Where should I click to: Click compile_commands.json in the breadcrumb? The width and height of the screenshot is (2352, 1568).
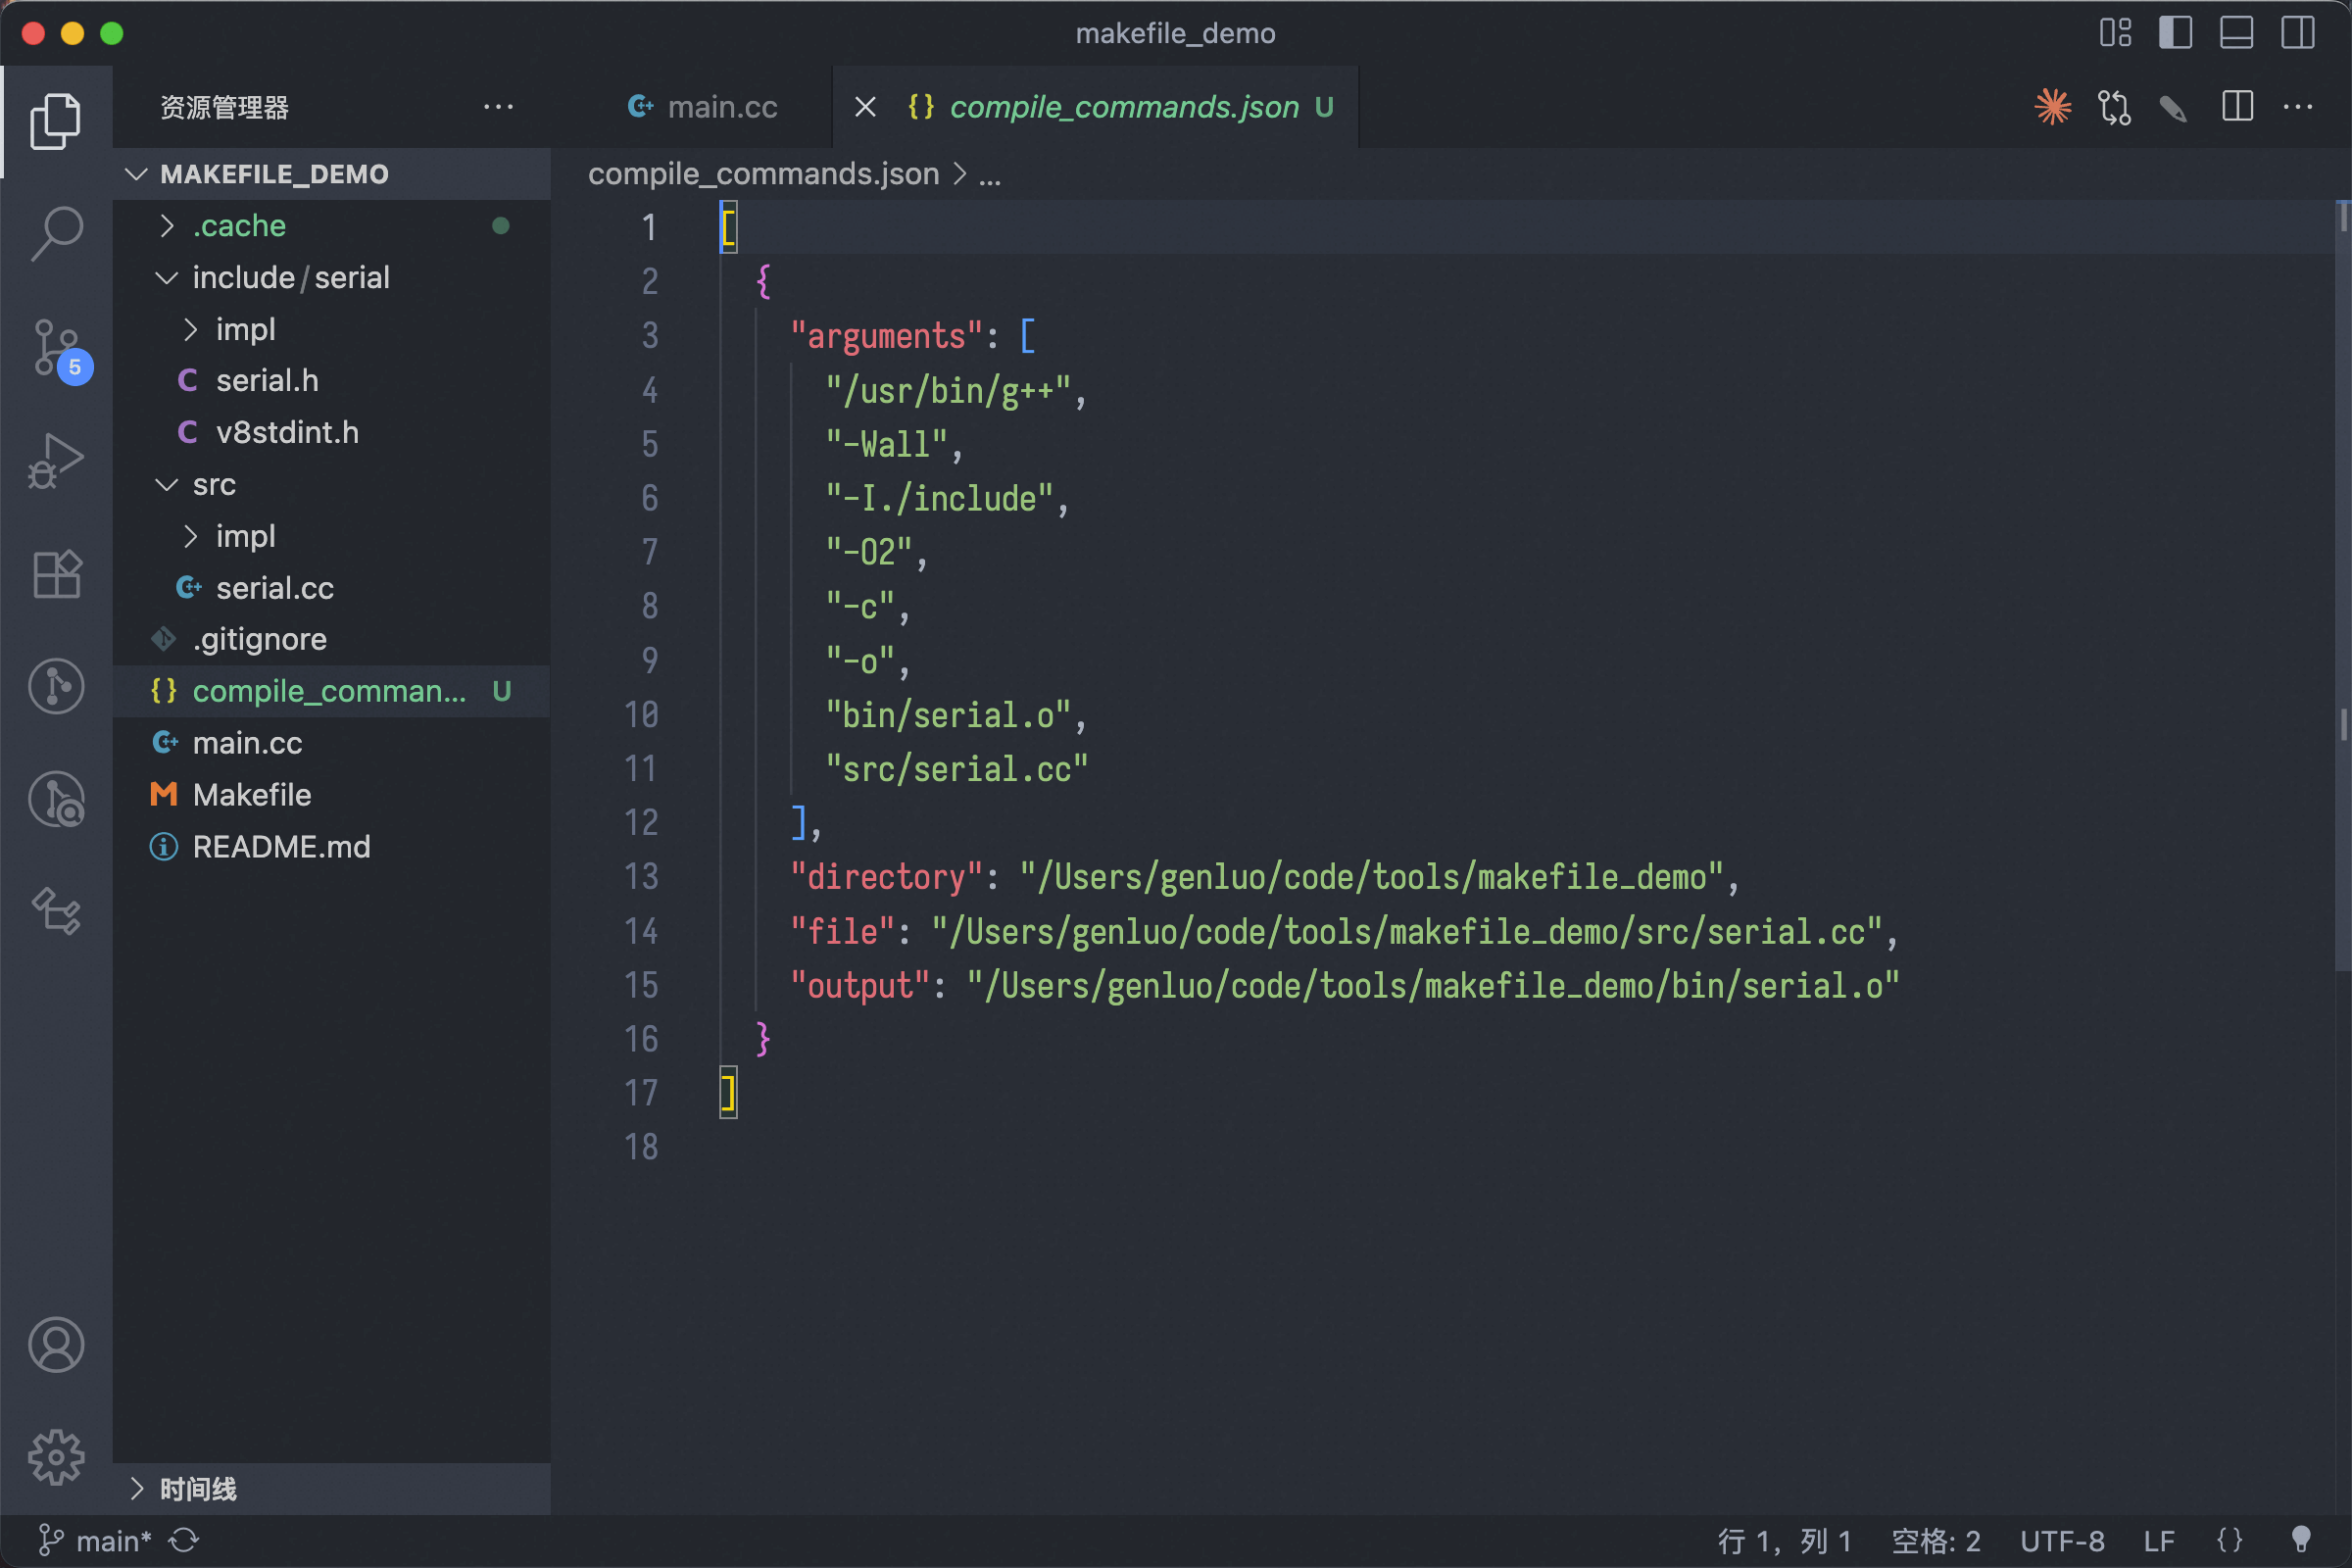(763, 174)
